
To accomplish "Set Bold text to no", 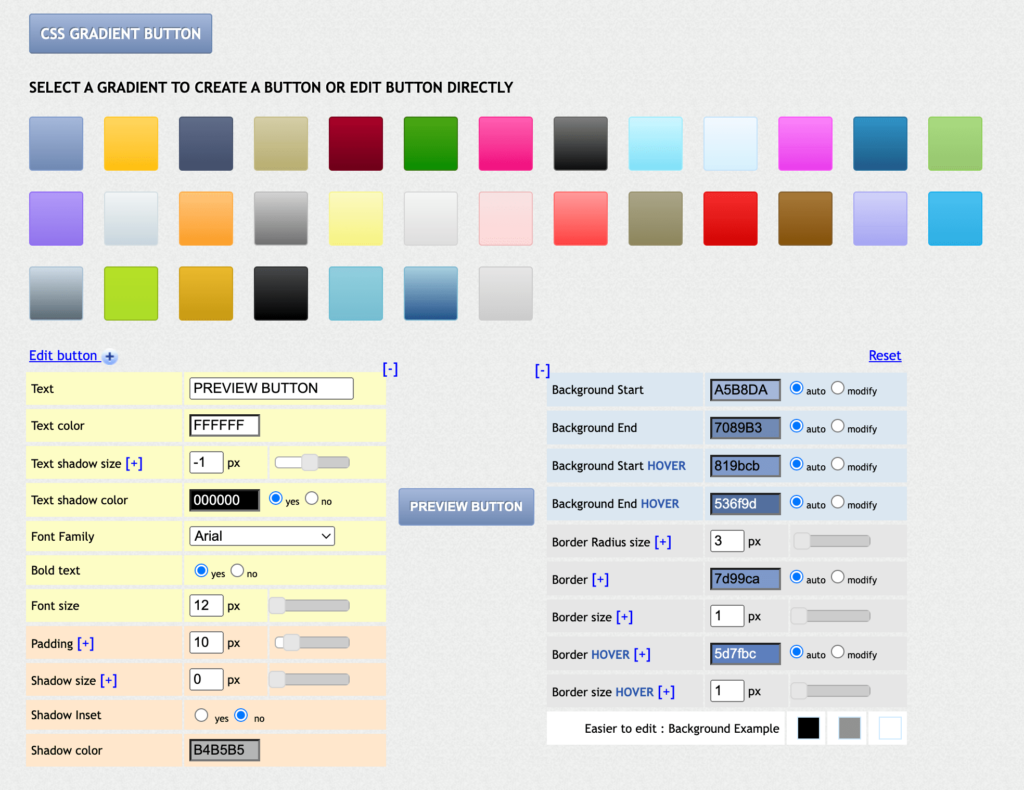I will [237, 571].
